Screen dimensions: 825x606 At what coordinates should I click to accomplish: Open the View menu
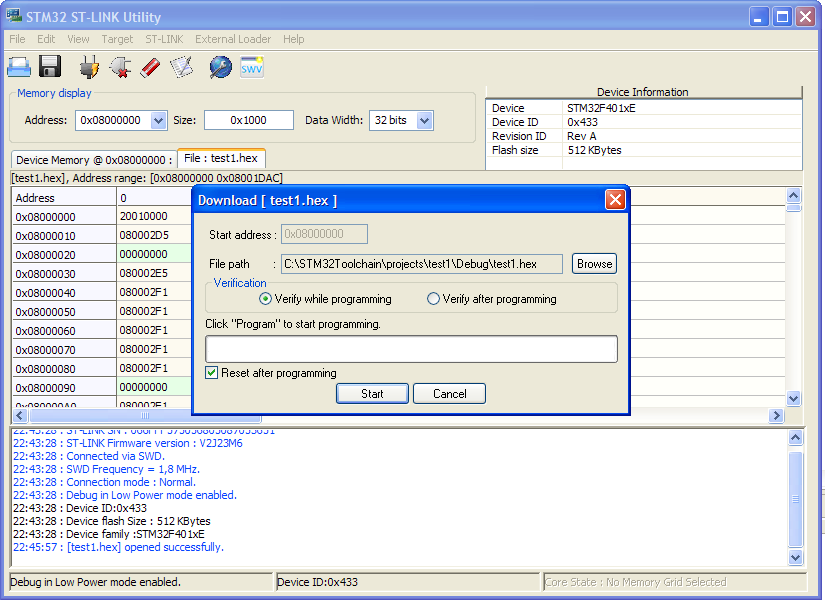pyautogui.click(x=78, y=39)
